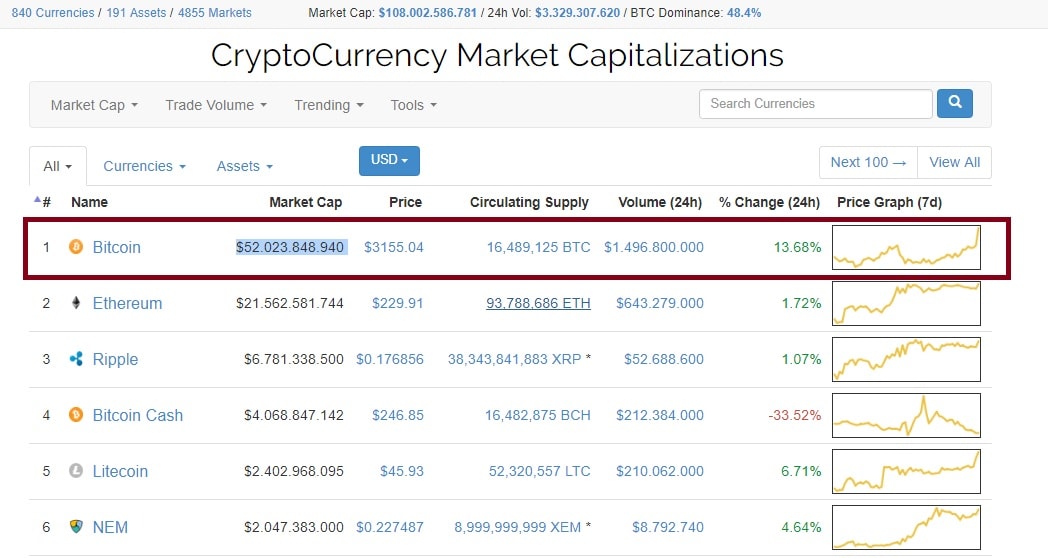The height and width of the screenshot is (558, 1048).
Task: Click the NEM logo icon
Action: 76,527
